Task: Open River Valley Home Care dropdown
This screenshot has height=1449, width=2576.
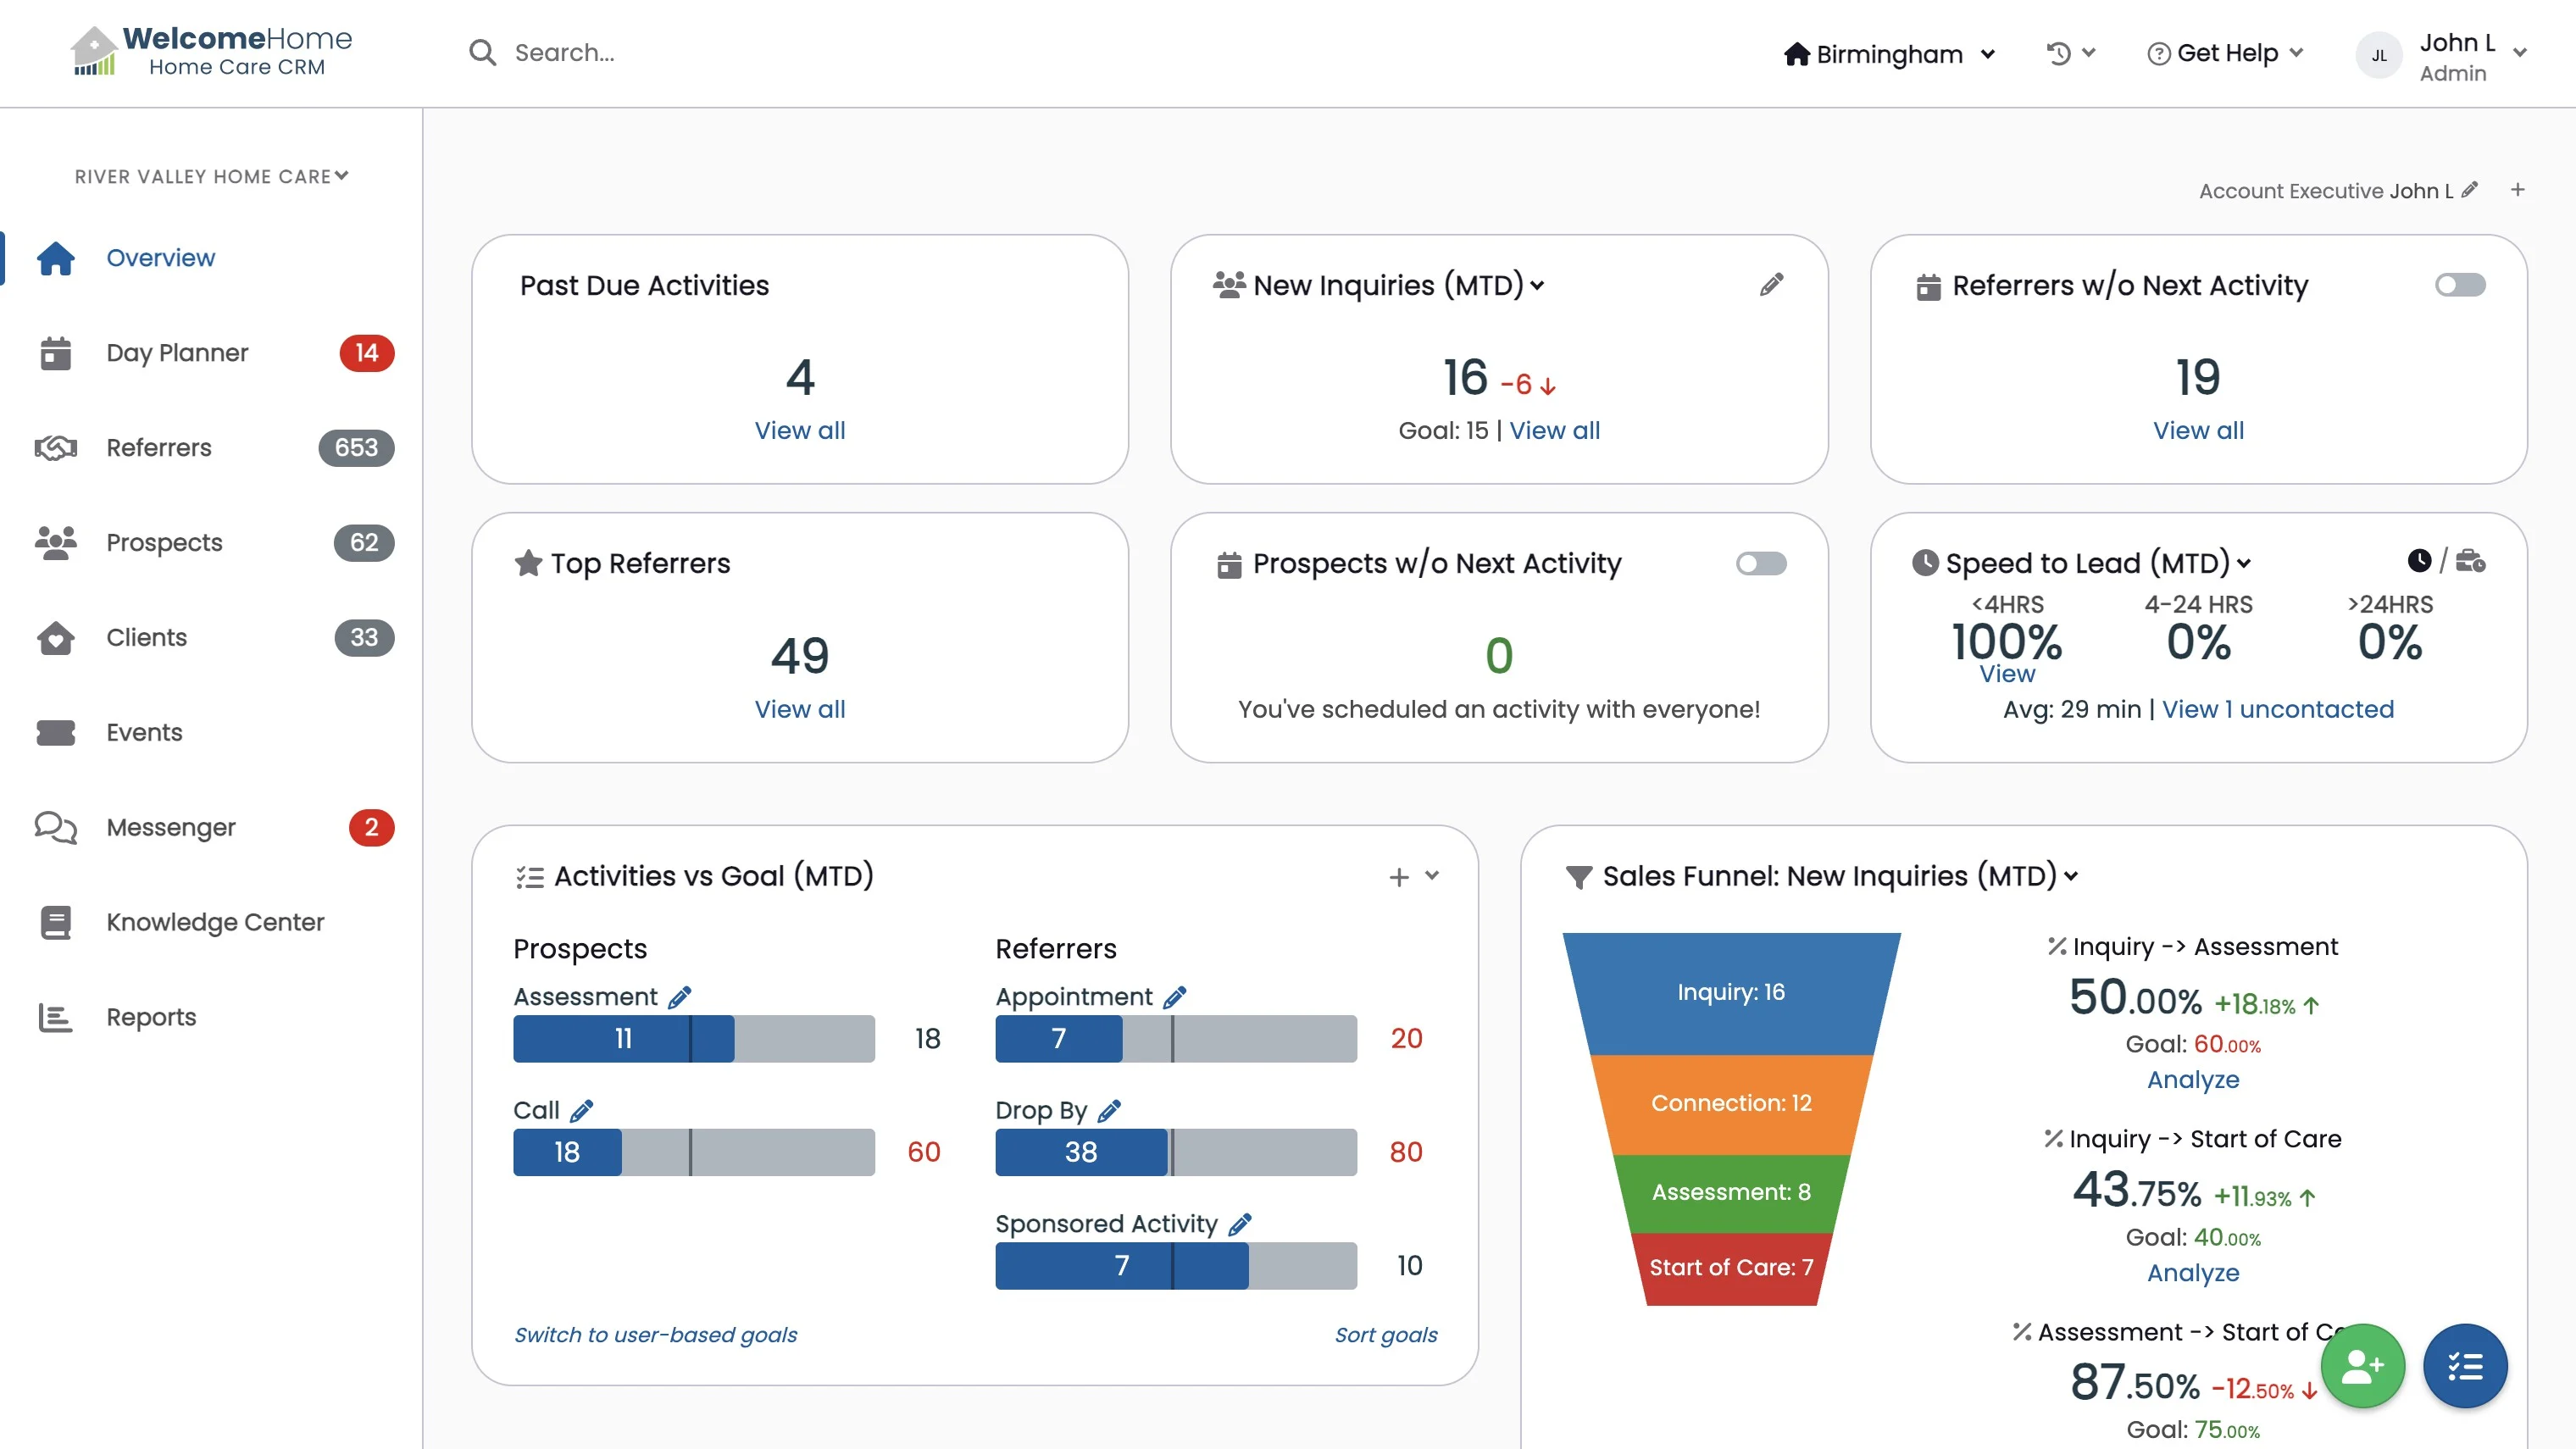Action: tap(211, 176)
